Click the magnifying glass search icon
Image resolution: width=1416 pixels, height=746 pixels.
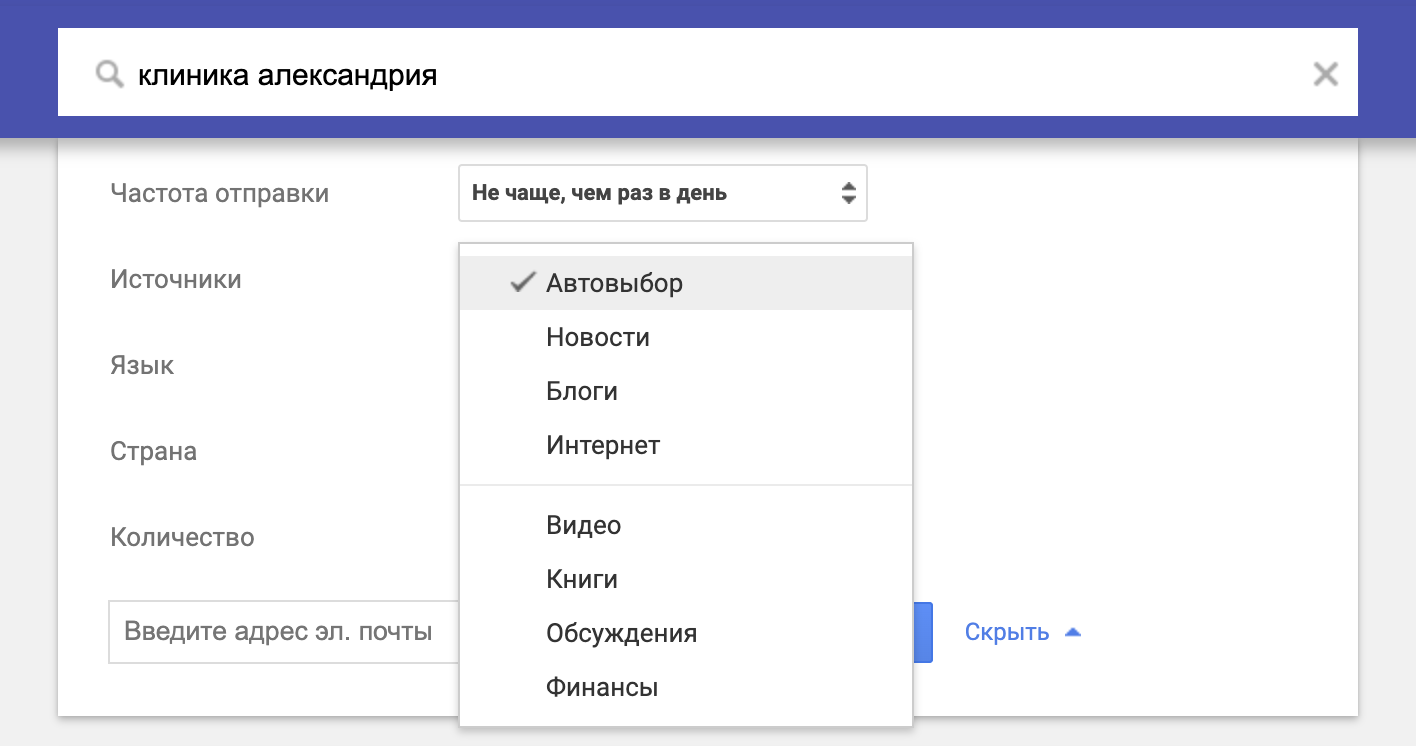click(109, 72)
